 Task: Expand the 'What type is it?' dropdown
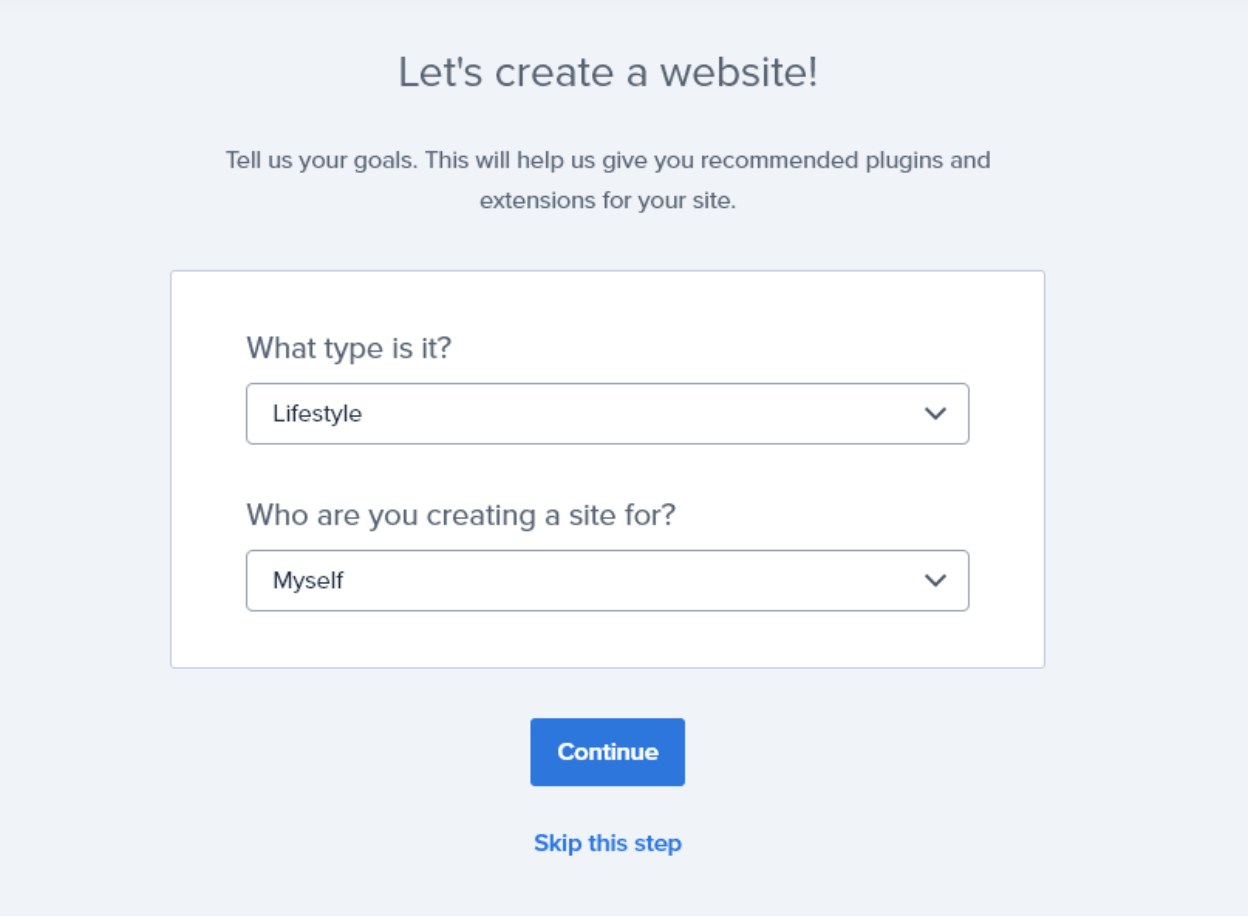pyautogui.click(x=607, y=413)
